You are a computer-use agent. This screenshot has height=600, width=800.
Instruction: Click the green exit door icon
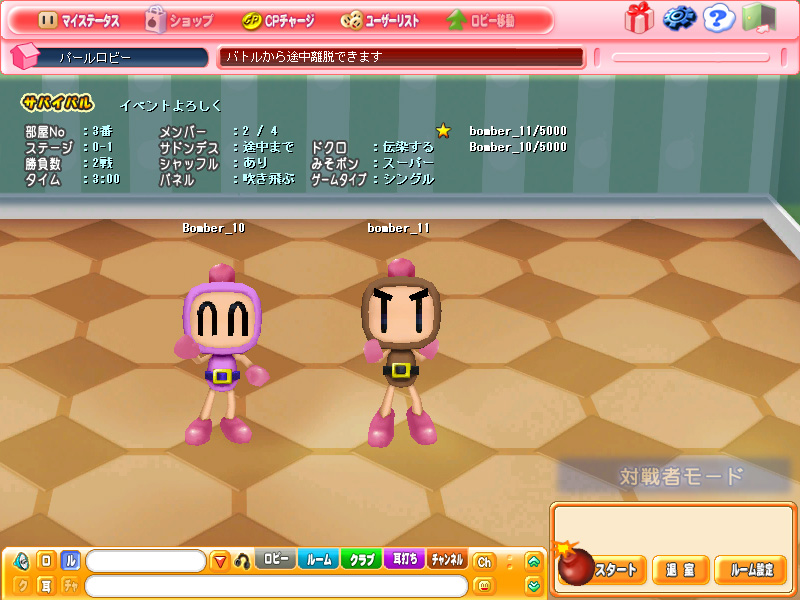[759, 18]
